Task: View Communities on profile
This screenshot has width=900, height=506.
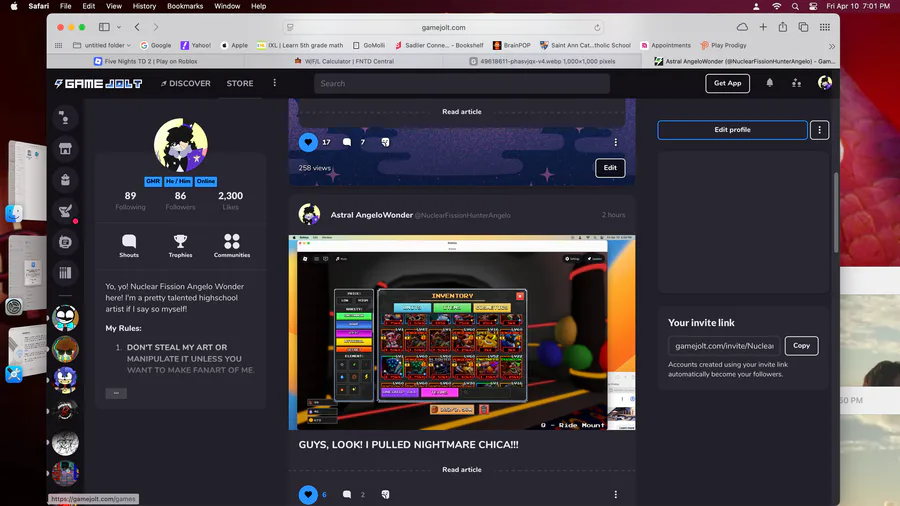Action: pos(232,246)
